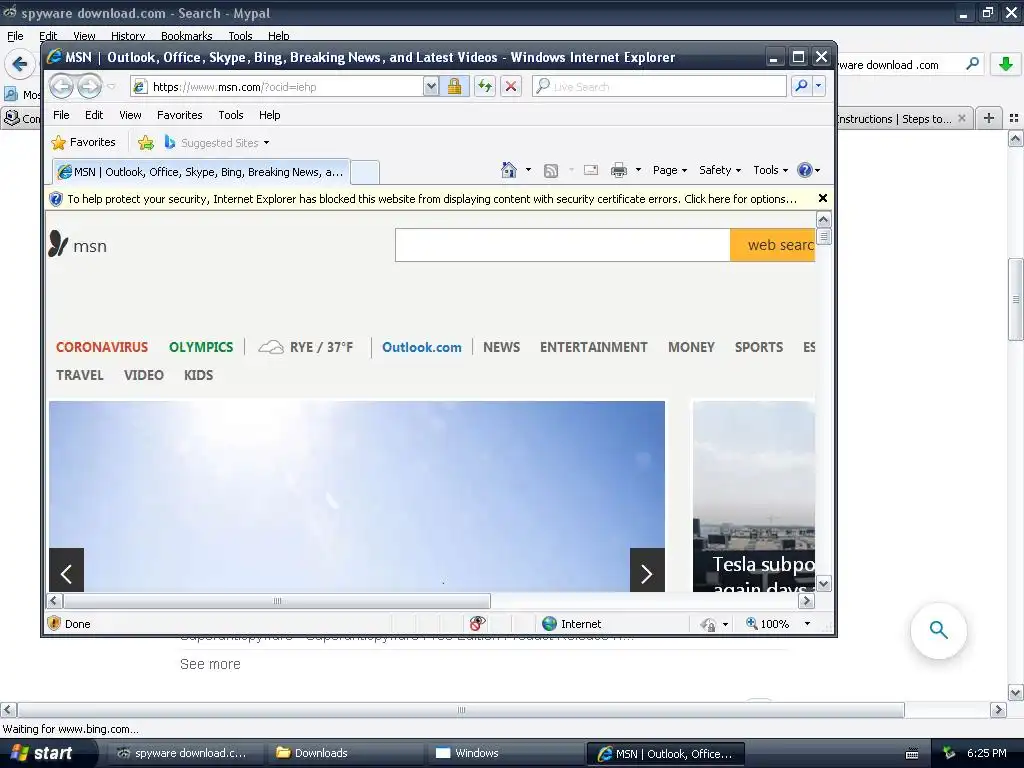Open IE Favorites menu
The image size is (1024, 768).
point(180,115)
